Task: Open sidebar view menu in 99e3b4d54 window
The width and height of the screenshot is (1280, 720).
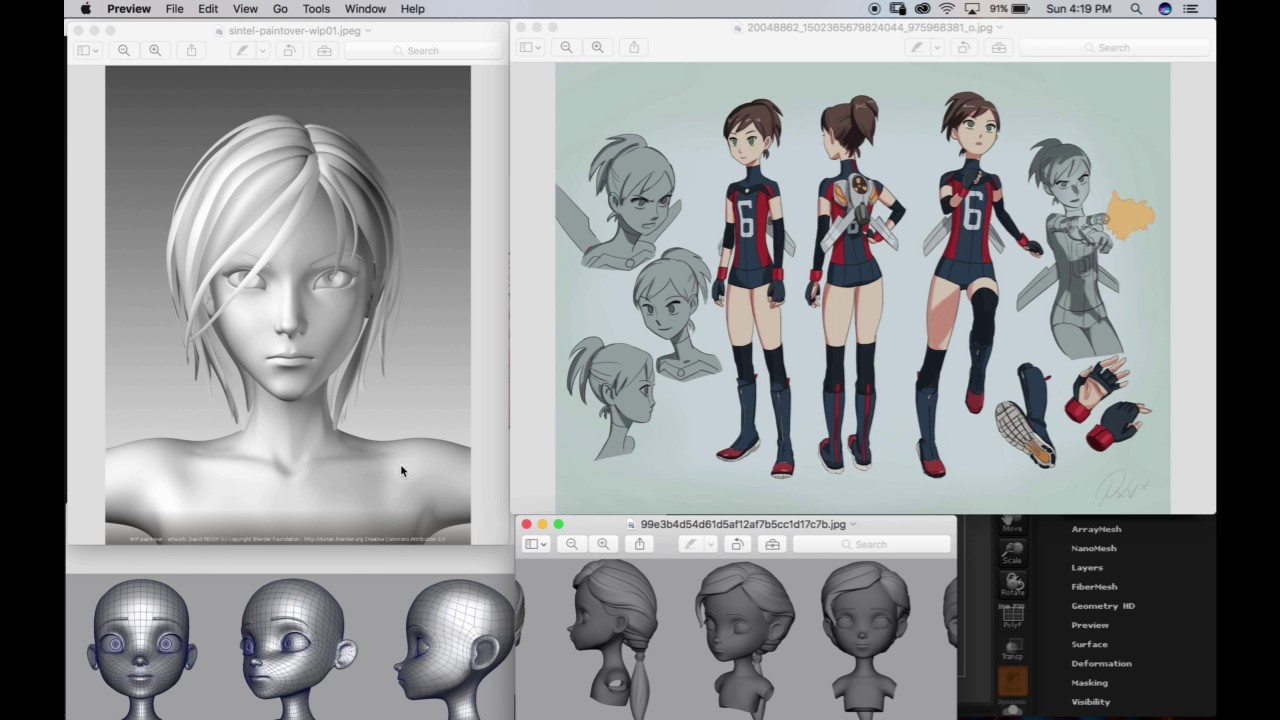Action: pyautogui.click(x=536, y=544)
